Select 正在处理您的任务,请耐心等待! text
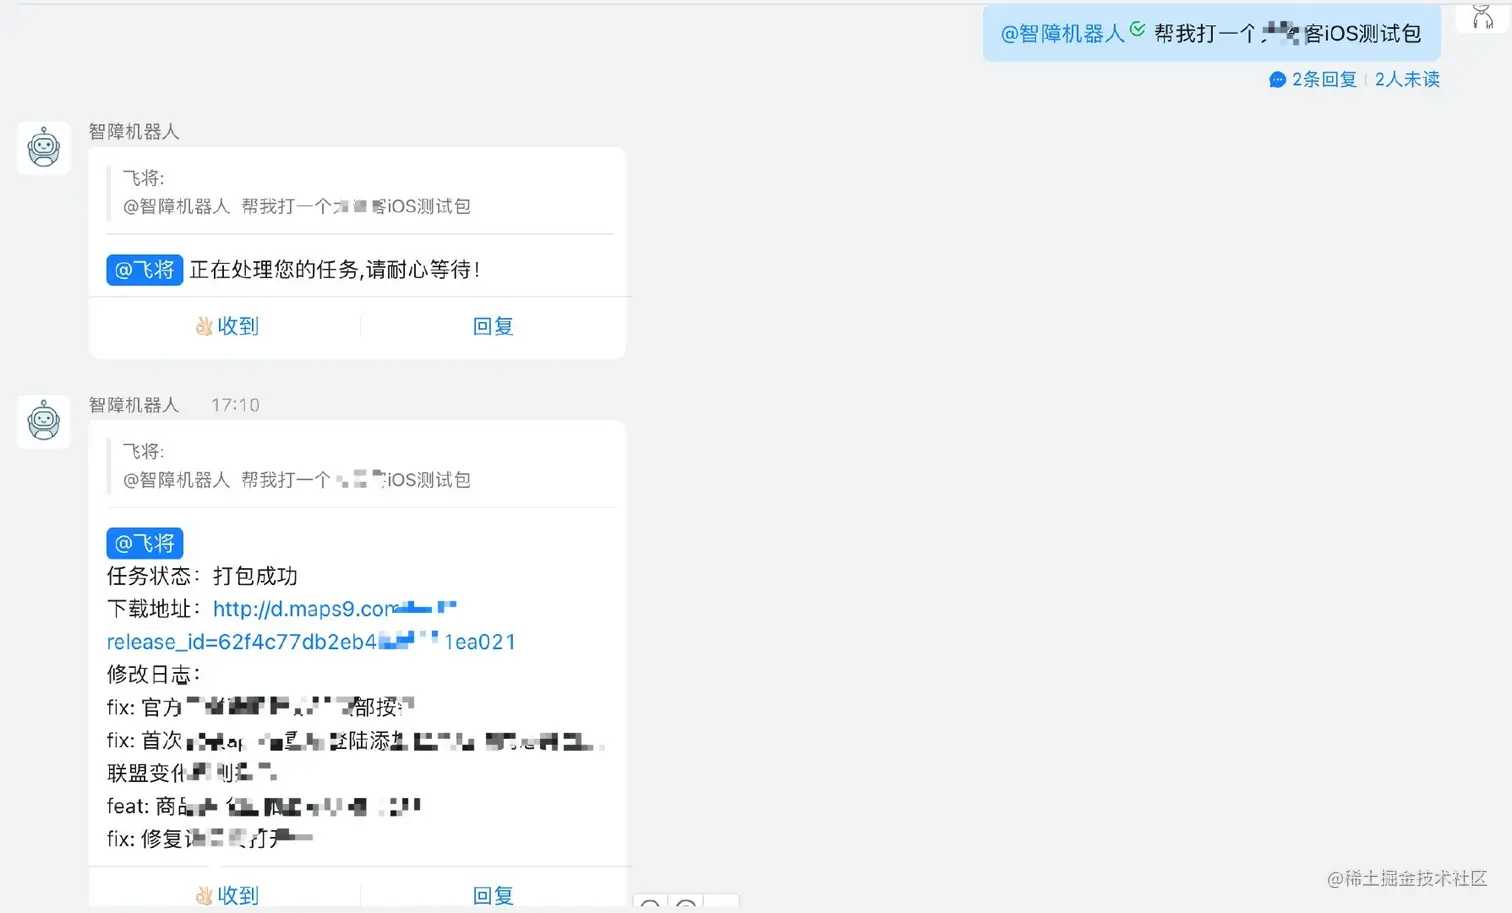 click(x=335, y=270)
